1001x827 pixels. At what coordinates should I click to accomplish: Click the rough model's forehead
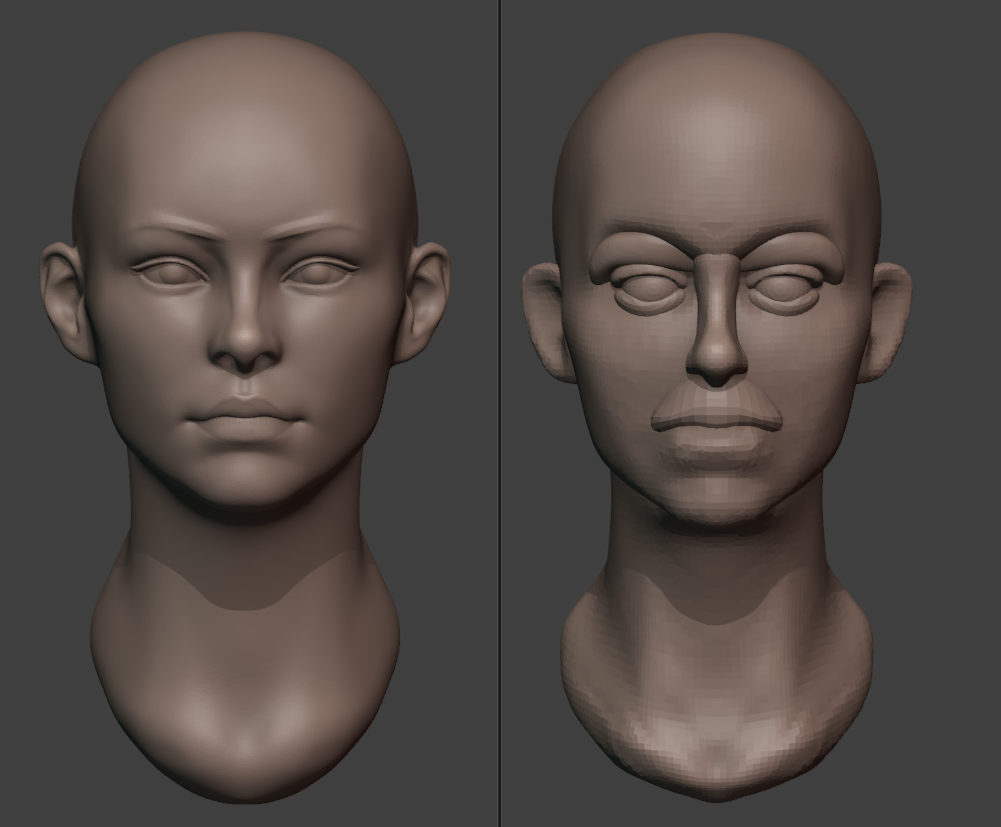[x=717, y=150]
